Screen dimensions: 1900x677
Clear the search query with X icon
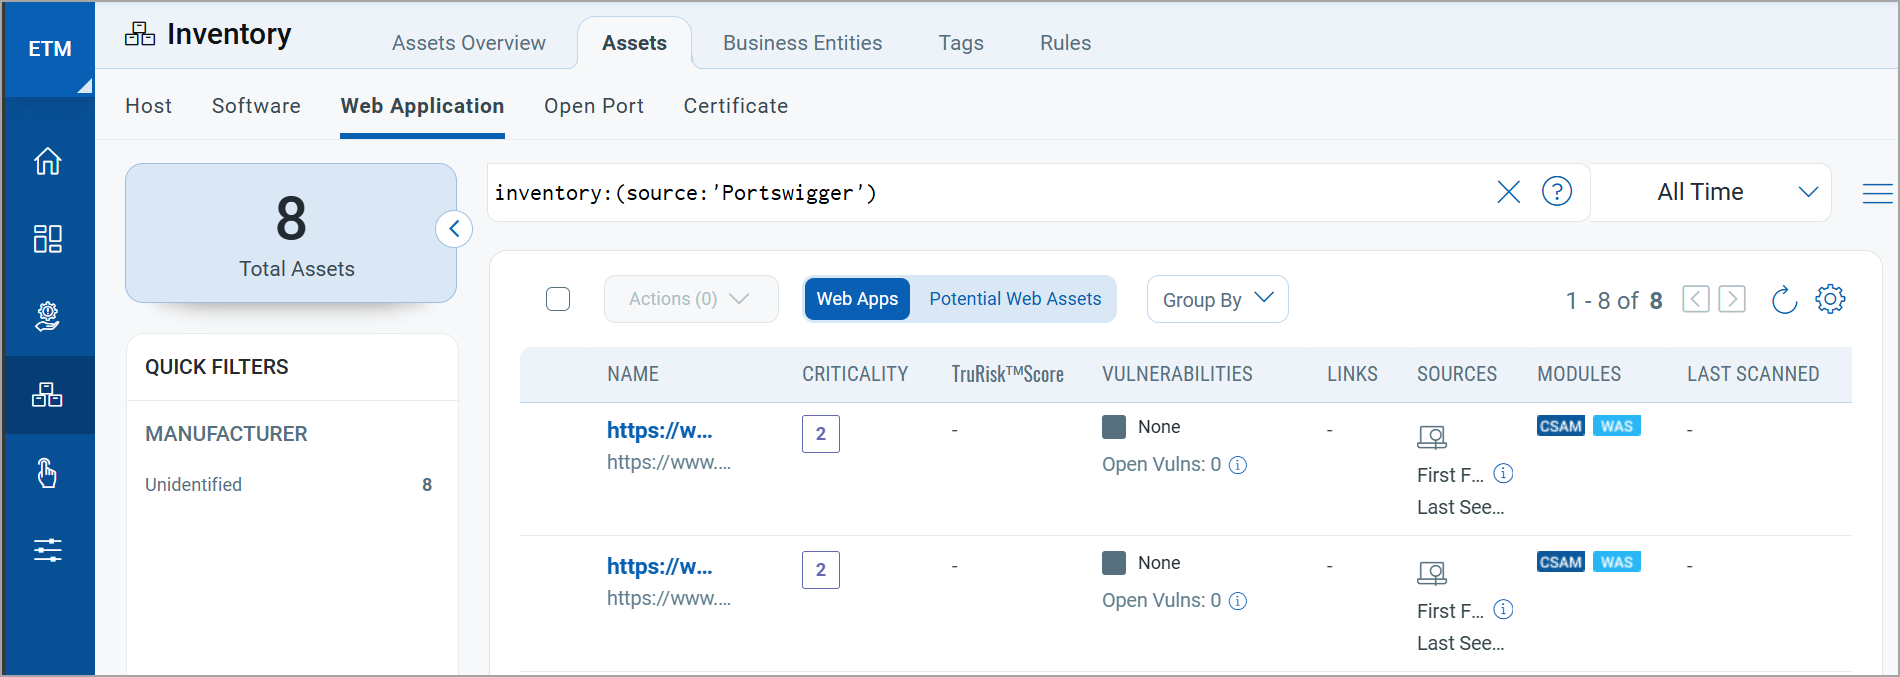pos(1508,192)
